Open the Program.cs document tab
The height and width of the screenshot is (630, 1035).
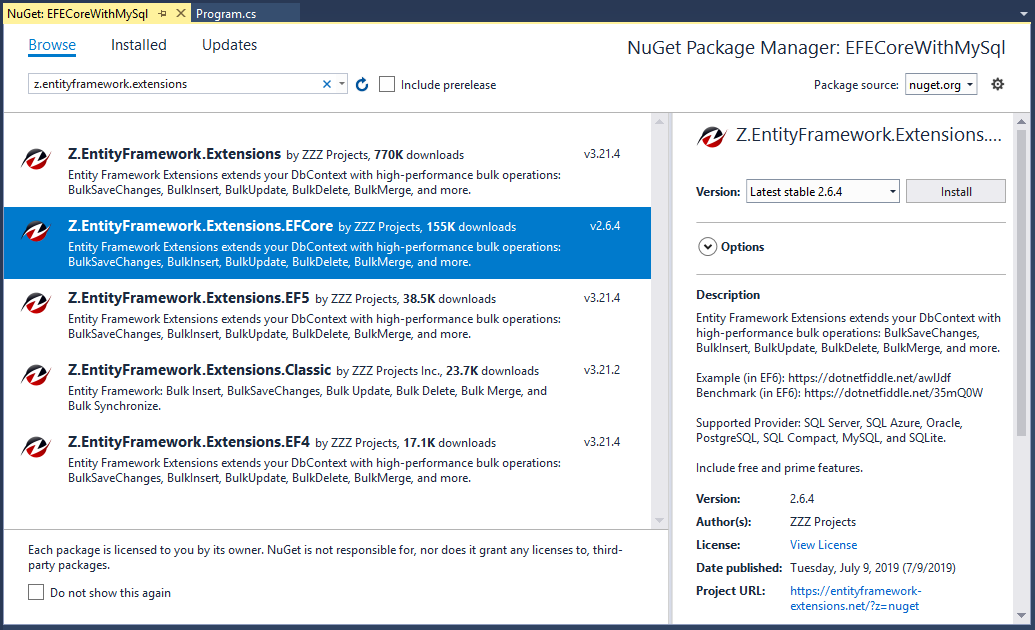click(226, 14)
